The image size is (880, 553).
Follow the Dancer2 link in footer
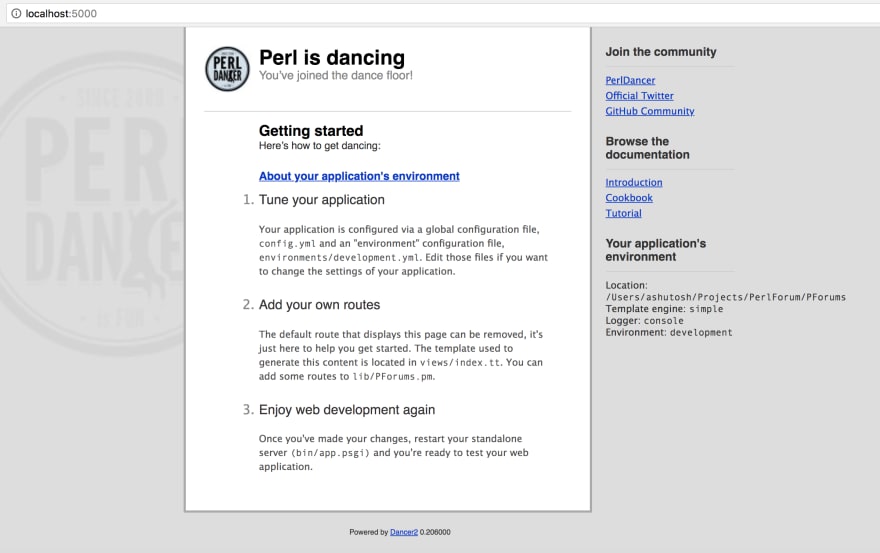pos(404,532)
